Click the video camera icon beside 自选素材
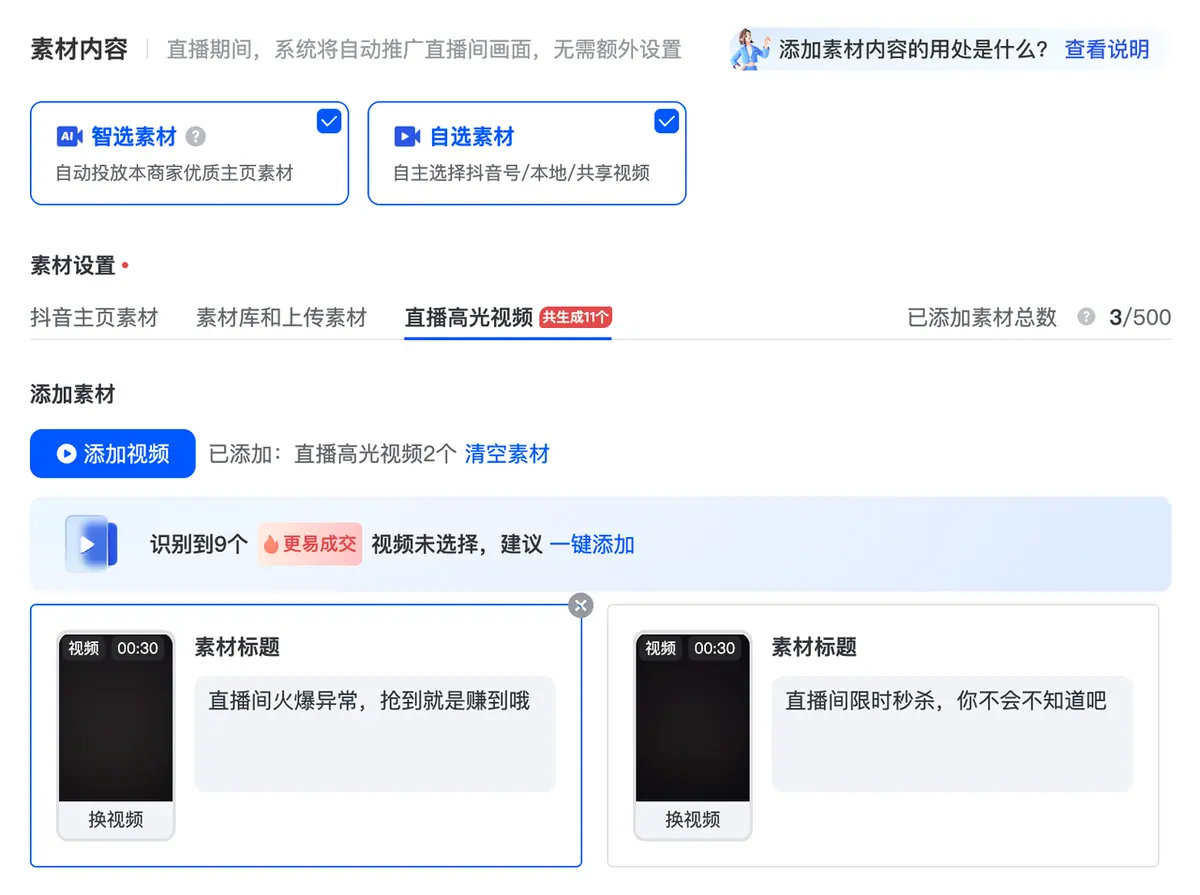 point(407,136)
